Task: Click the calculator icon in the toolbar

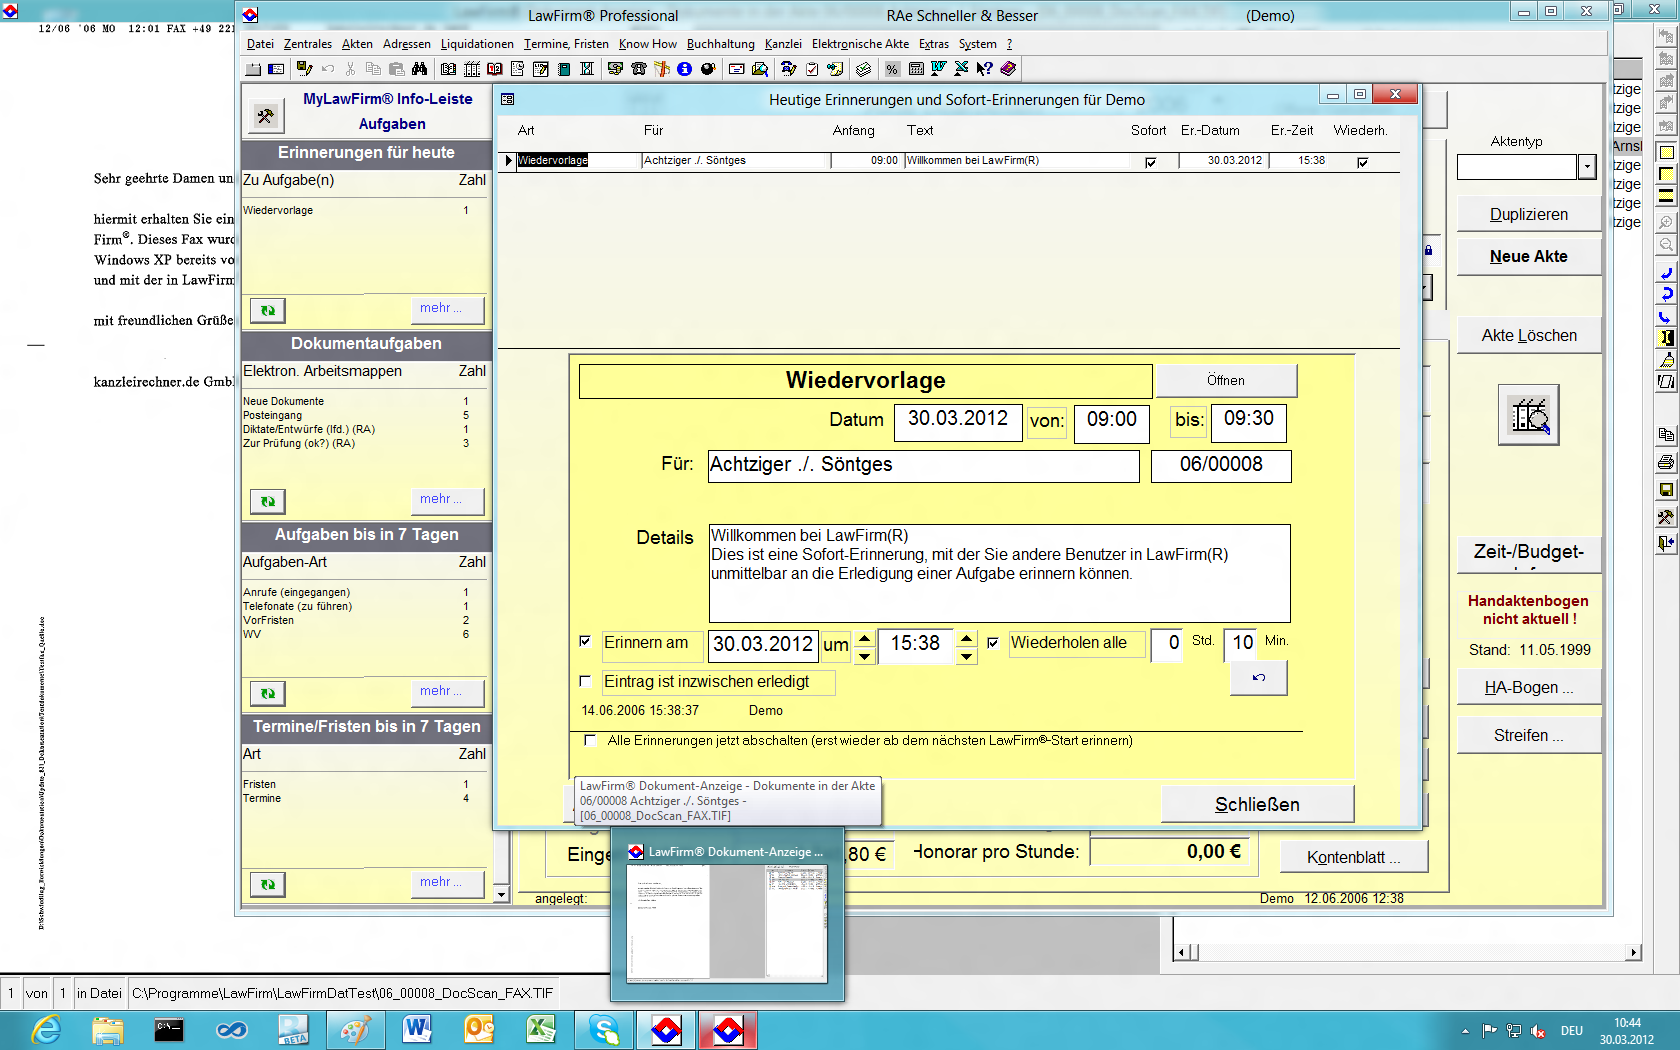Action: (x=916, y=69)
